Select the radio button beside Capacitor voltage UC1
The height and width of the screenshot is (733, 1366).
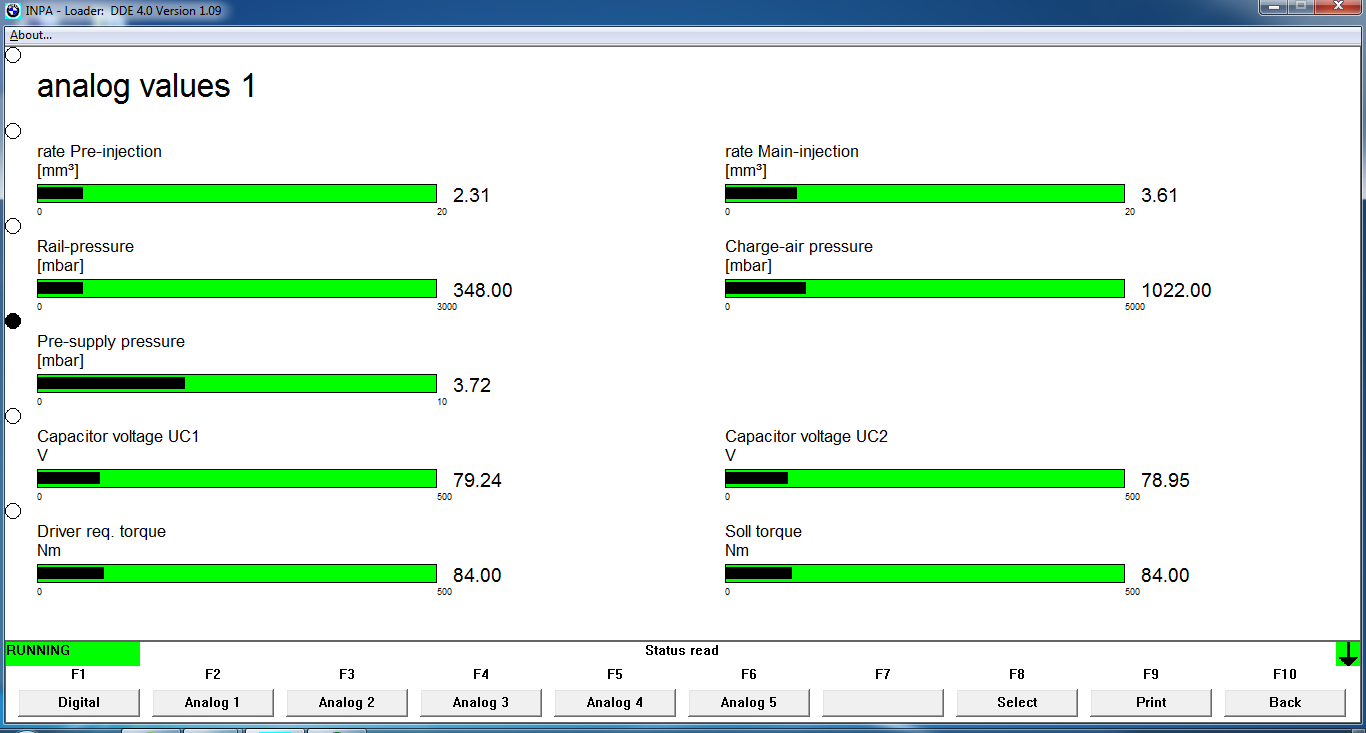[x=13, y=416]
